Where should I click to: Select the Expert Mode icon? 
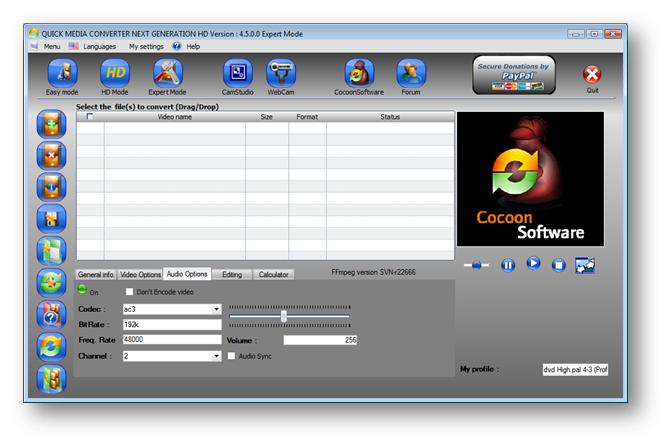tap(168, 73)
